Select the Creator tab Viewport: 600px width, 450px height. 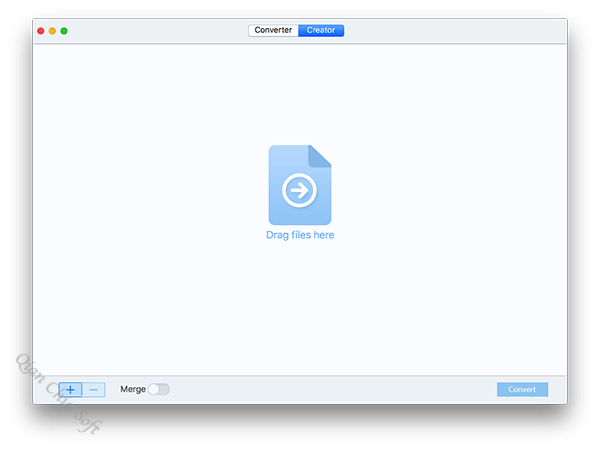point(321,31)
